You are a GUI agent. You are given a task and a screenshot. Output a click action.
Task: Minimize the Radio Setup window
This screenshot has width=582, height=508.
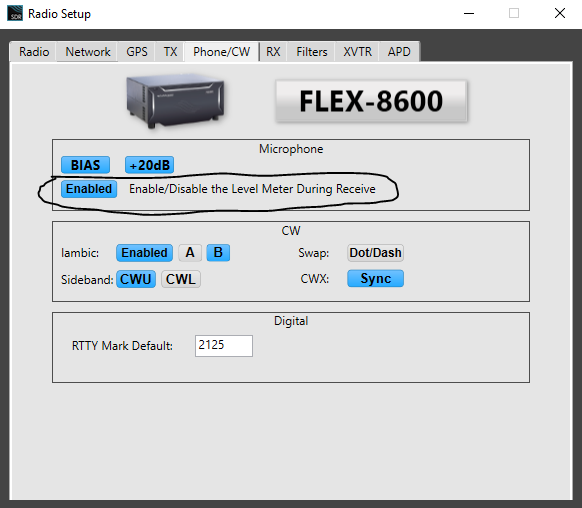click(x=469, y=13)
